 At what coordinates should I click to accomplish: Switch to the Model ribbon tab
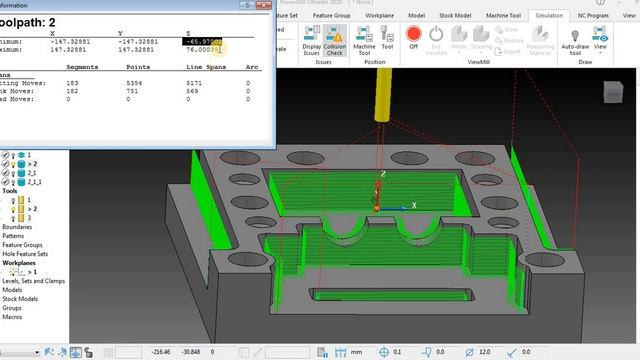pyautogui.click(x=416, y=16)
